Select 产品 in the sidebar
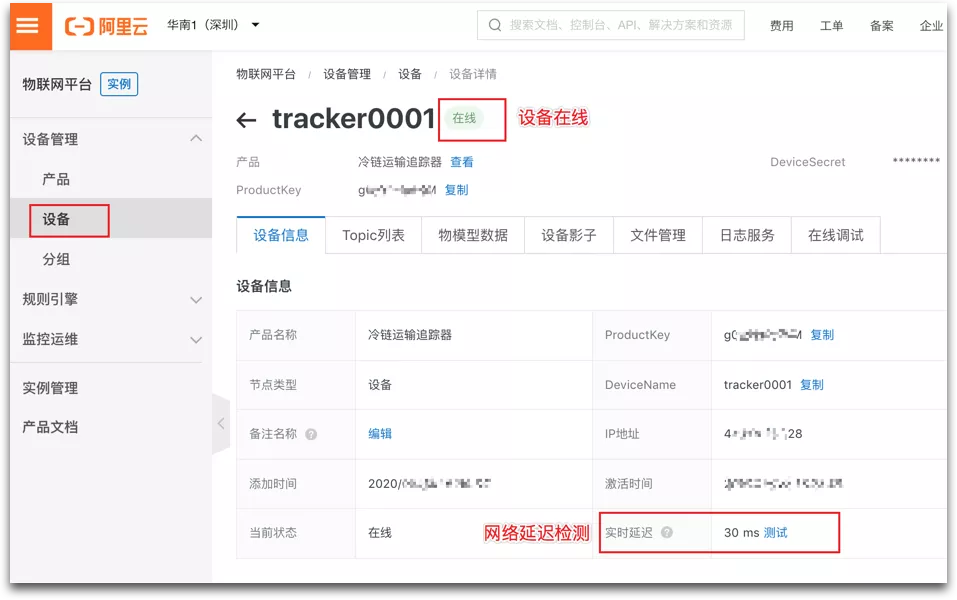 click(x=56, y=179)
